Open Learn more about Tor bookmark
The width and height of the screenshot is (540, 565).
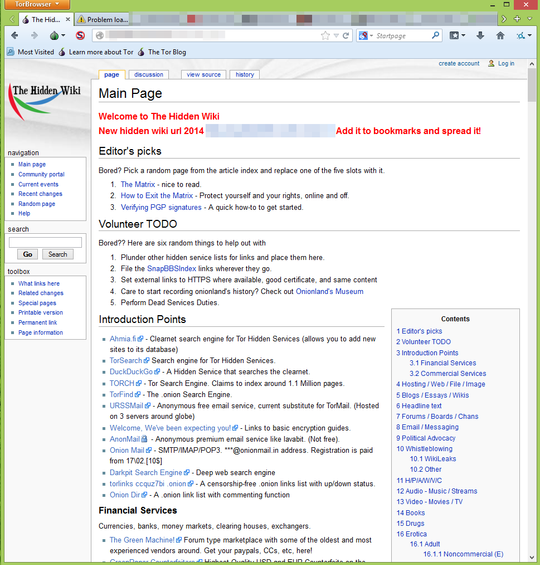tap(96, 52)
